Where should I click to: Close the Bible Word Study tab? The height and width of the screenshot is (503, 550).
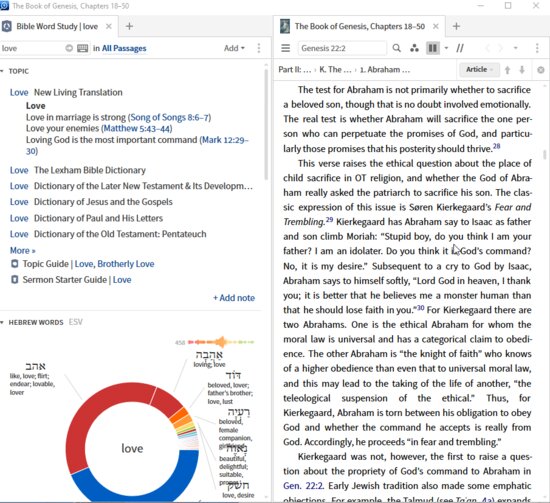(x=109, y=26)
